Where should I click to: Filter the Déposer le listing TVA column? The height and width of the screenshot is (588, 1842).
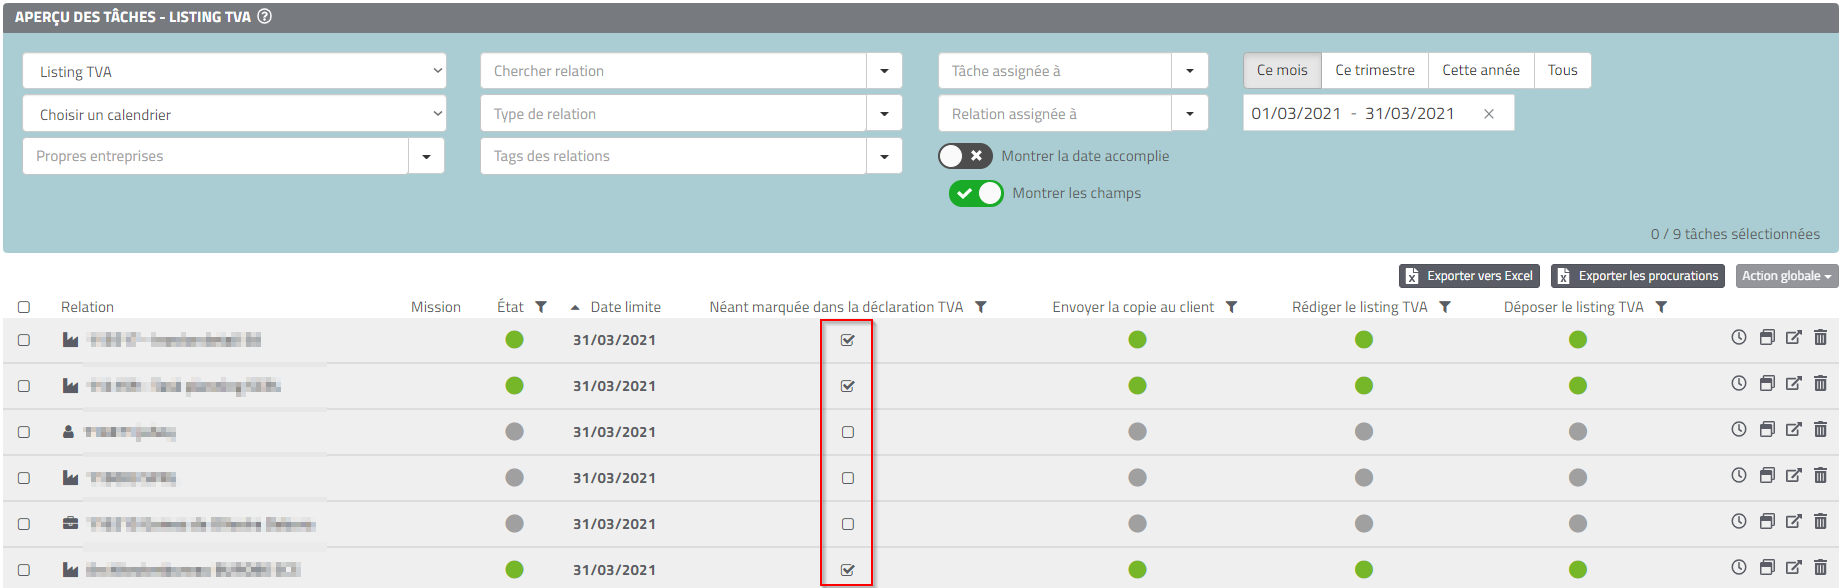pos(1661,307)
